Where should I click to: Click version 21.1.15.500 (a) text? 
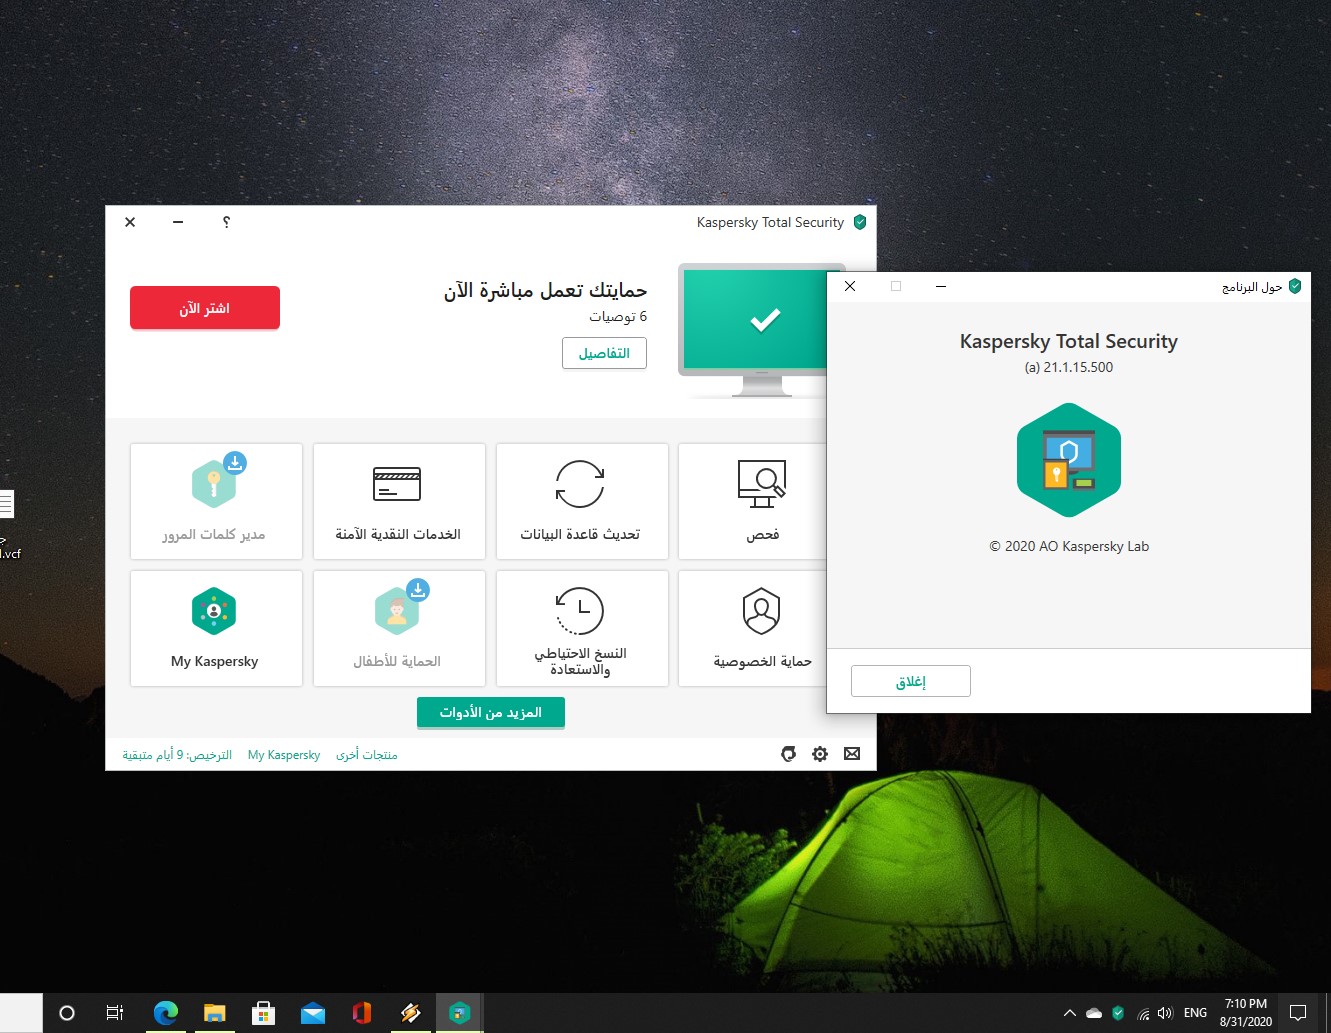tap(1068, 367)
